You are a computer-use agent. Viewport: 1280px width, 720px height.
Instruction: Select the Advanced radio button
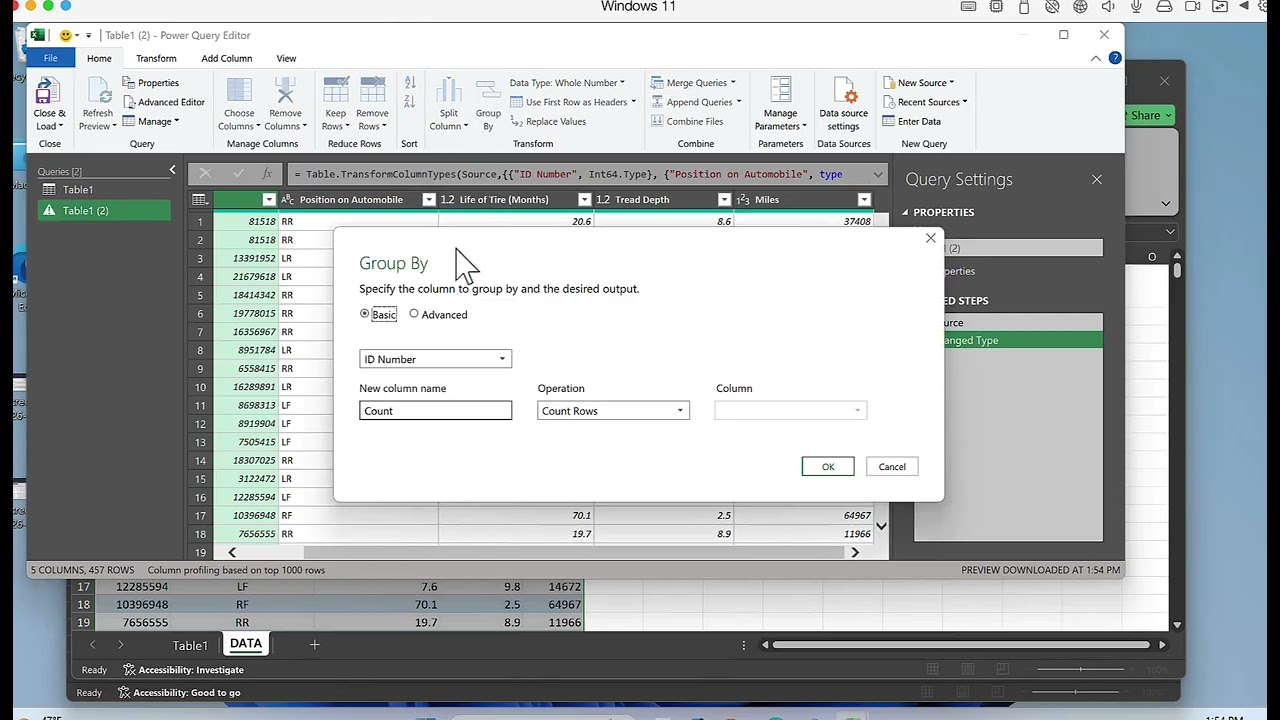414,314
